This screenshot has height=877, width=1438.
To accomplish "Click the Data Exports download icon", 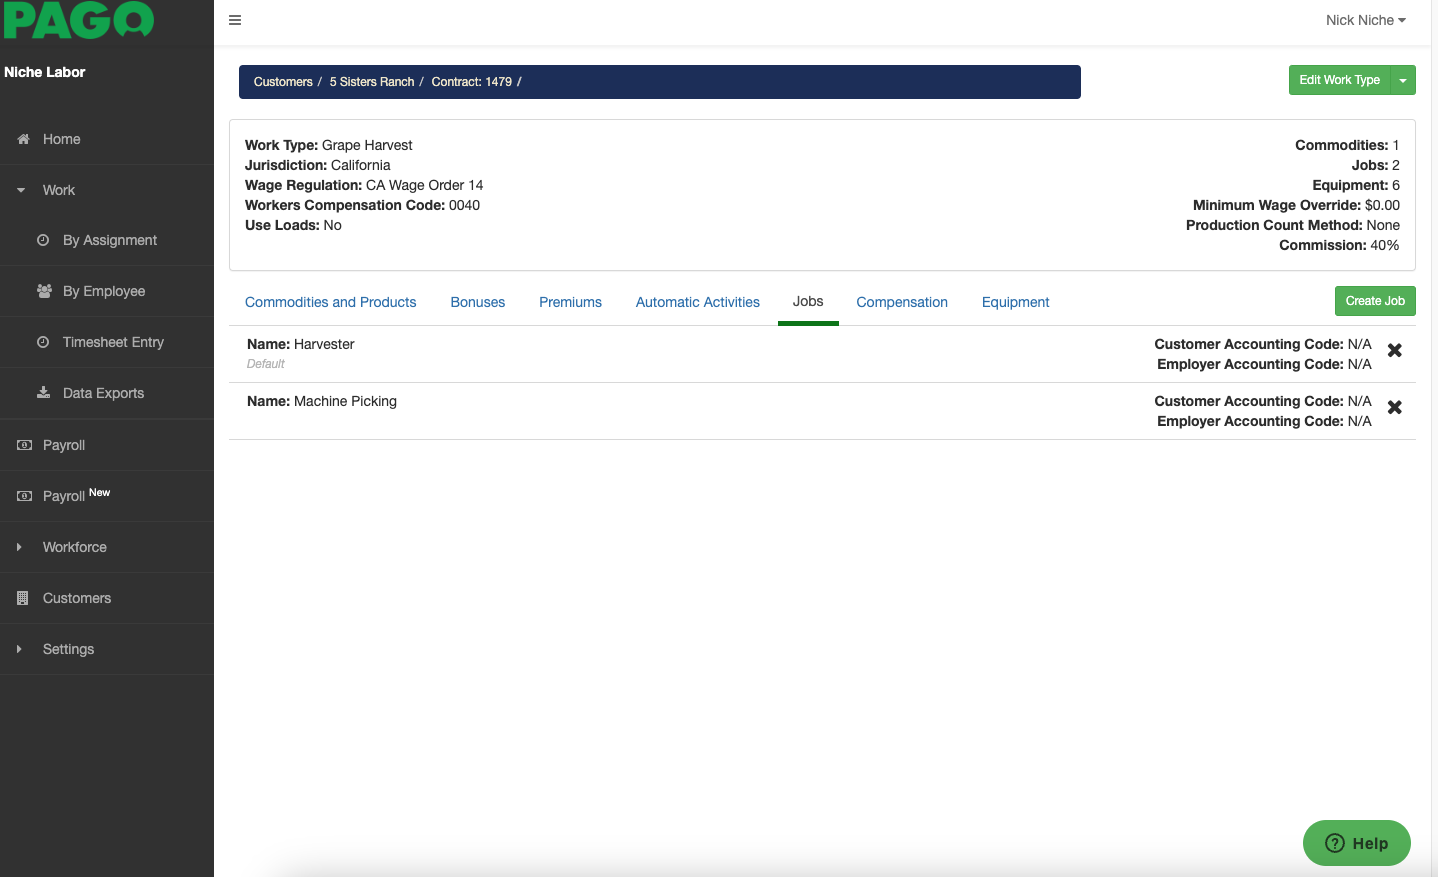I will (44, 393).
